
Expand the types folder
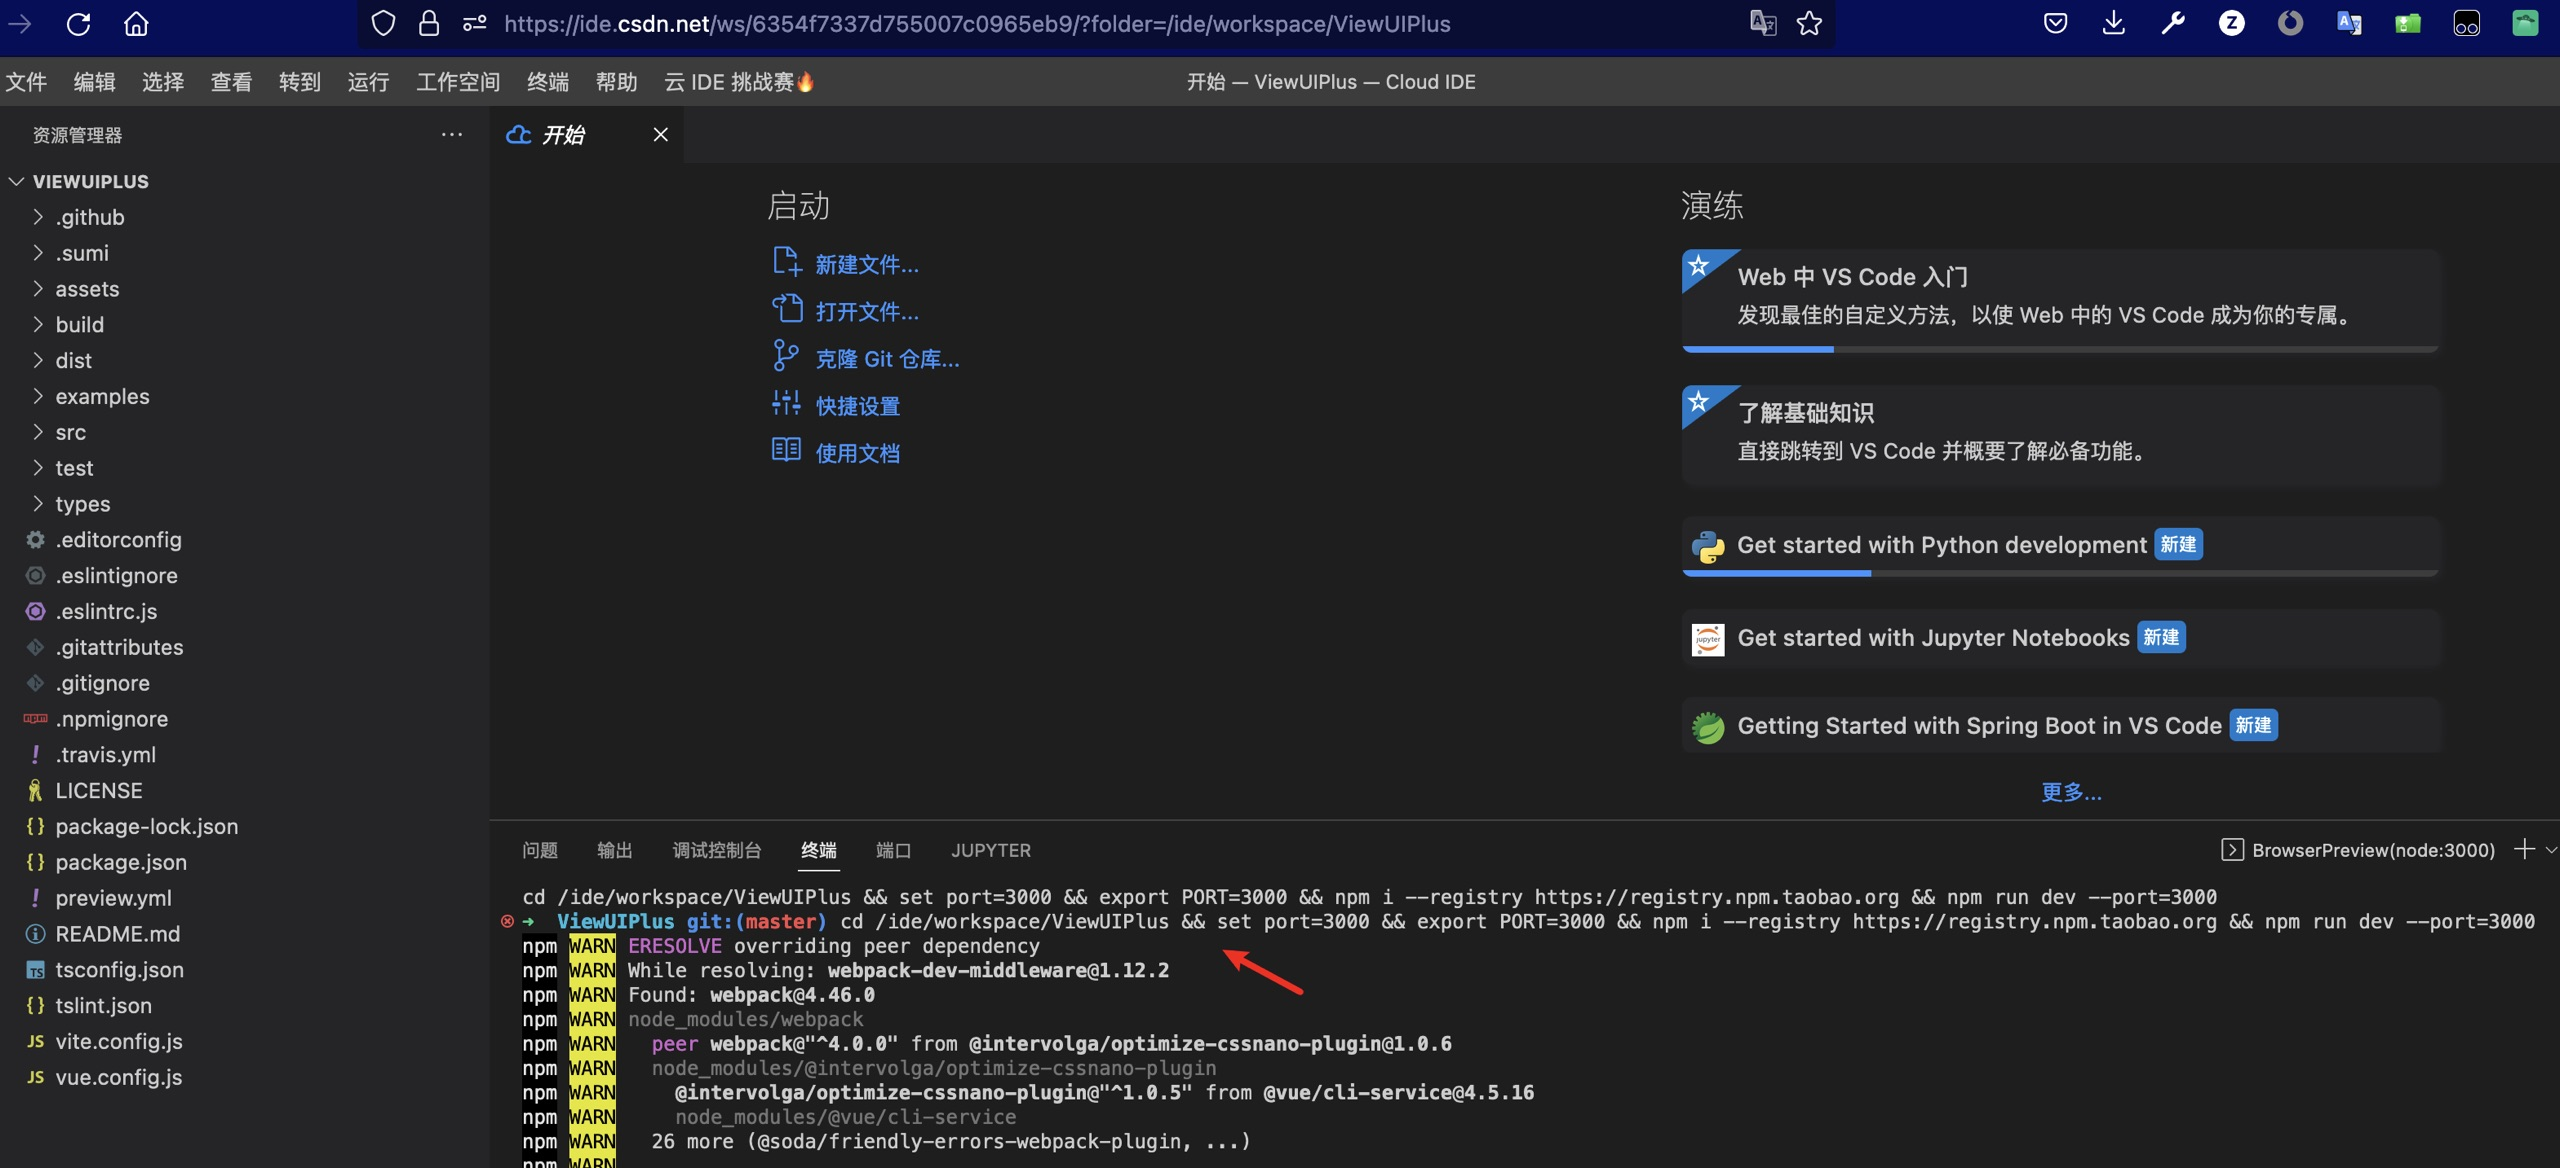point(38,503)
